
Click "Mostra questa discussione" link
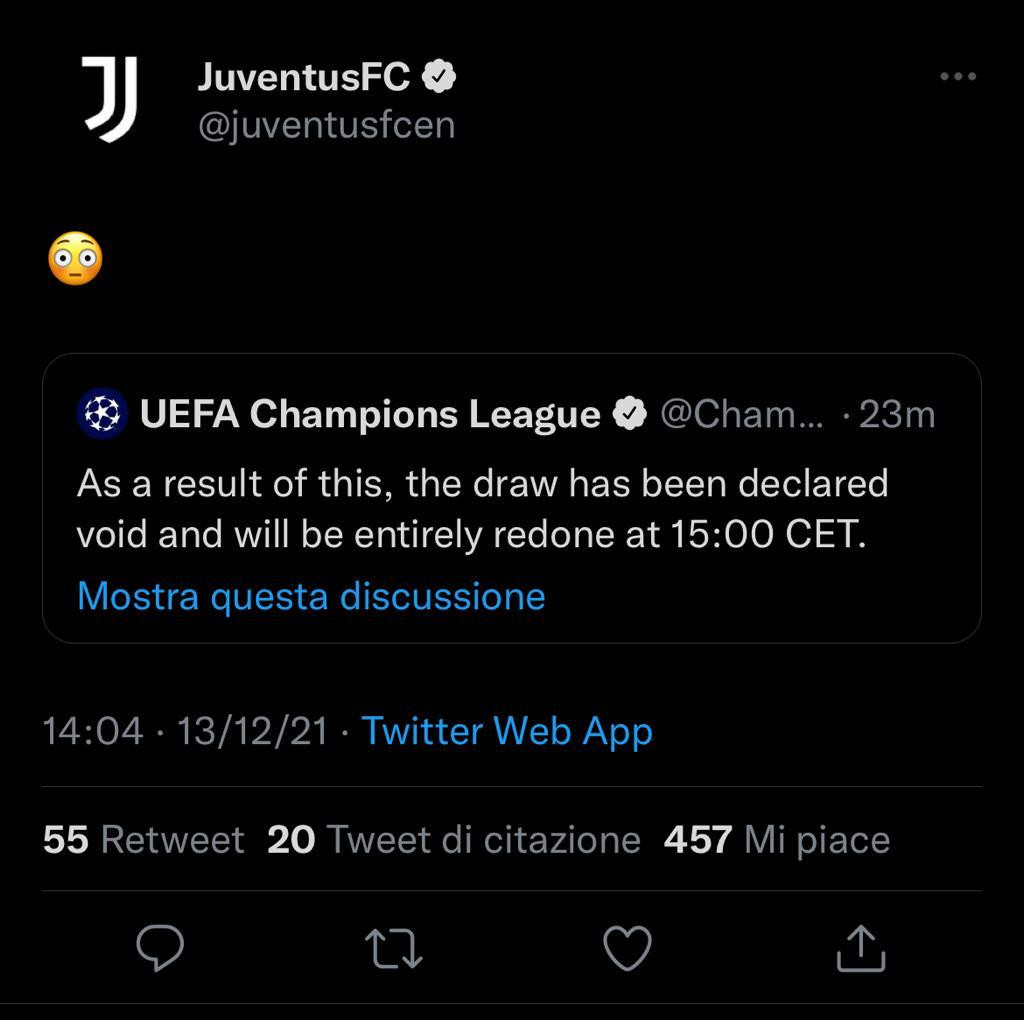coord(311,596)
